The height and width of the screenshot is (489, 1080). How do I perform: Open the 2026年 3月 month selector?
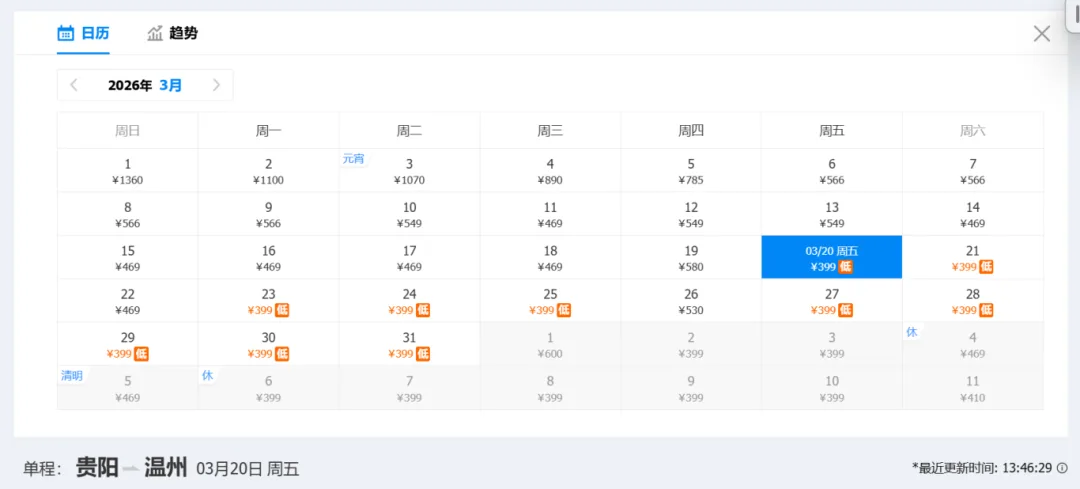[x=145, y=85]
